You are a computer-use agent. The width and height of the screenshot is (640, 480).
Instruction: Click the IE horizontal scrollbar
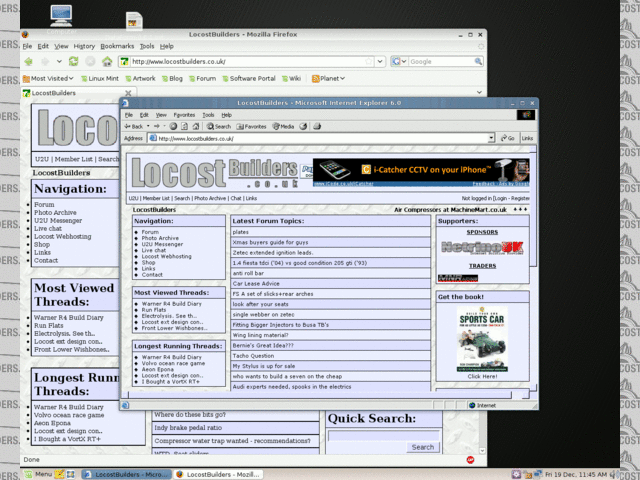(x=320, y=395)
